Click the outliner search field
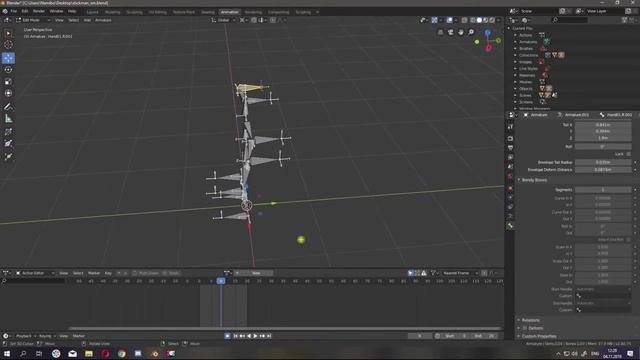 (x=570, y=20)
